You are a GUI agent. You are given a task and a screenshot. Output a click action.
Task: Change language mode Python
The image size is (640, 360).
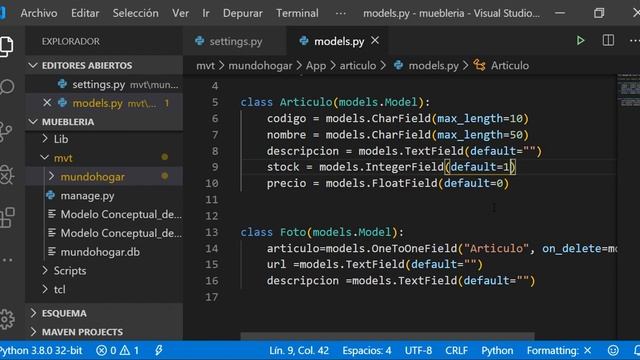tap(497, 351)
